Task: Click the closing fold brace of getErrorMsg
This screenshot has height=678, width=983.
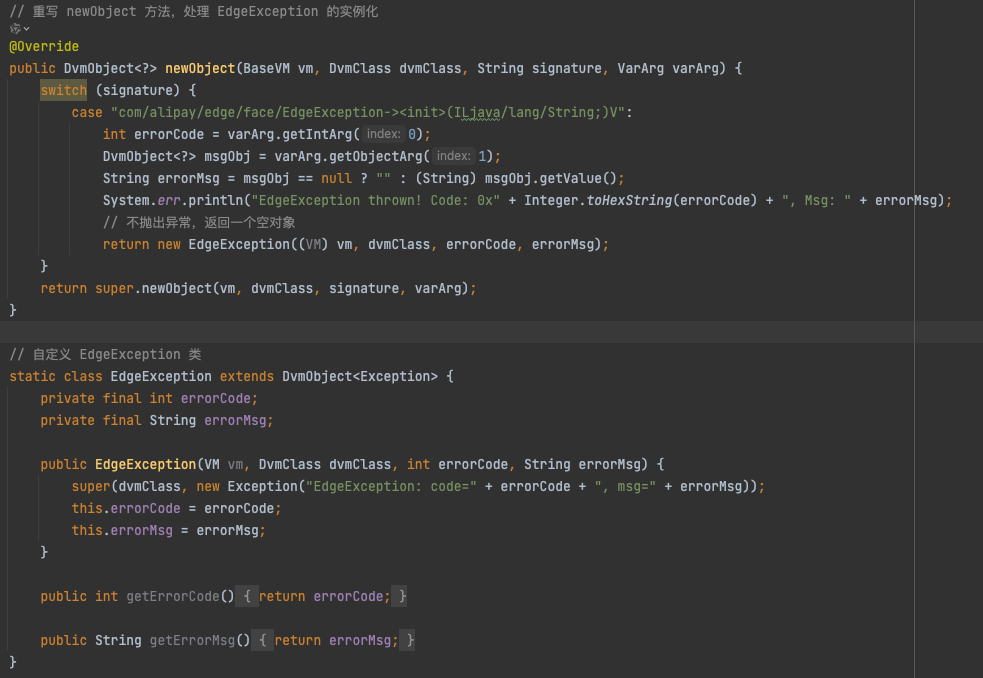Action: click(x=410, y=640)
